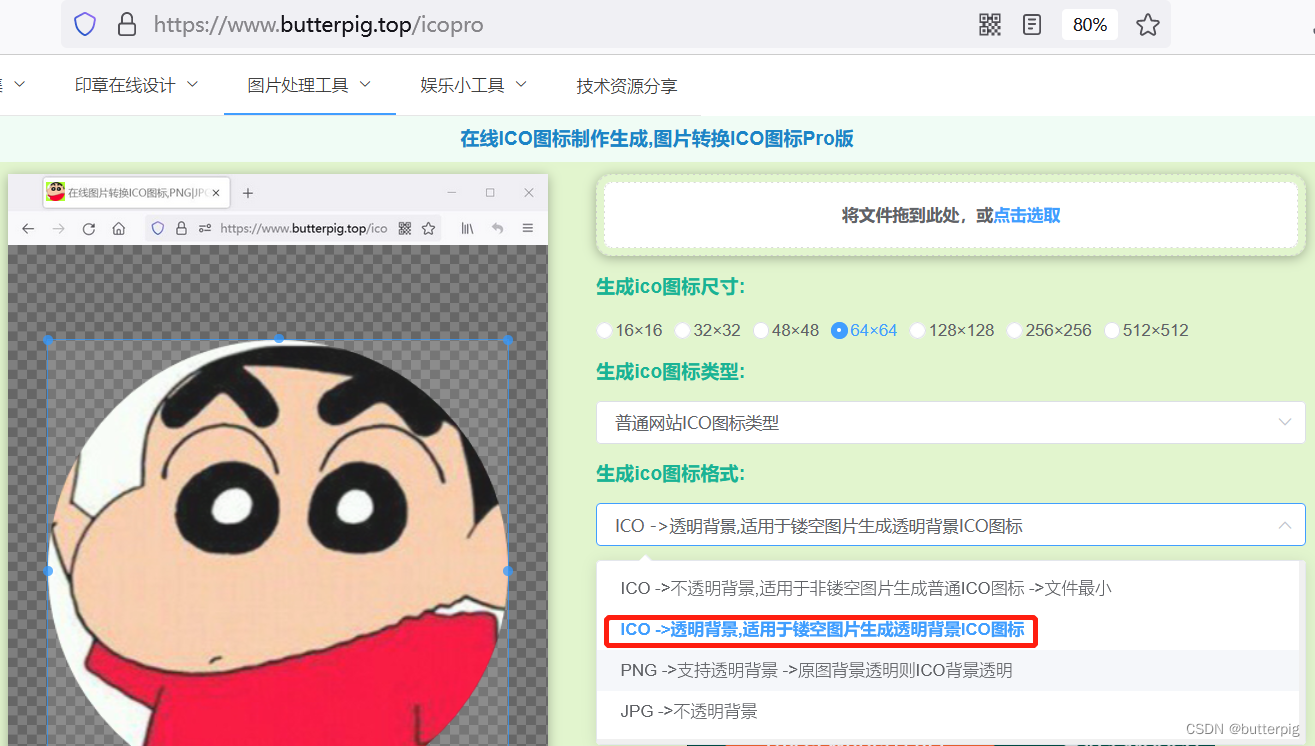Click the label 生成ico图标格式:
The height and width of the screenshot is (746, 1315).
click(x=670, y=474)
